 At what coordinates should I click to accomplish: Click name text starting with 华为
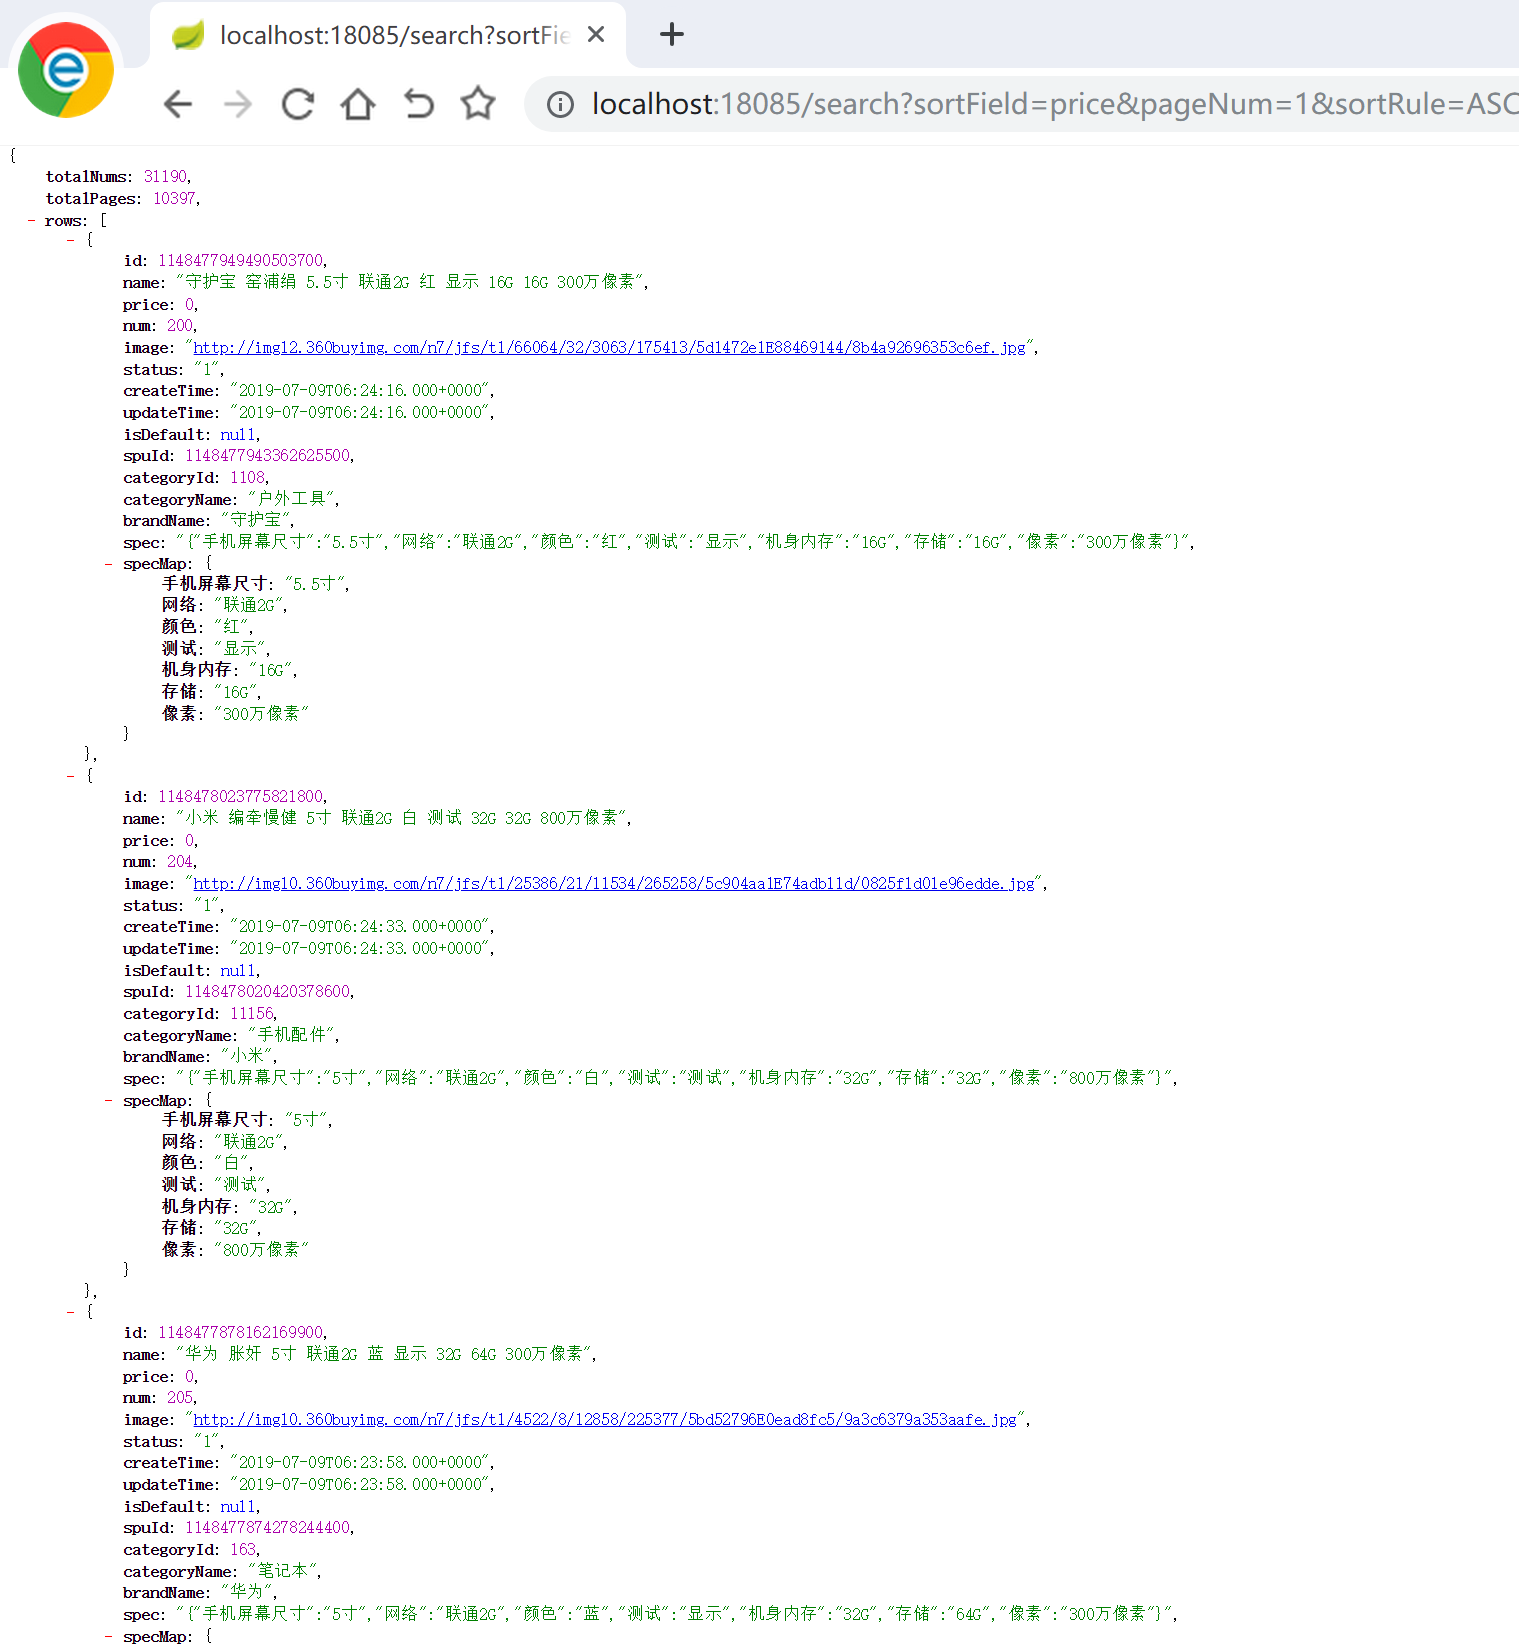(x=384, y=1354)
